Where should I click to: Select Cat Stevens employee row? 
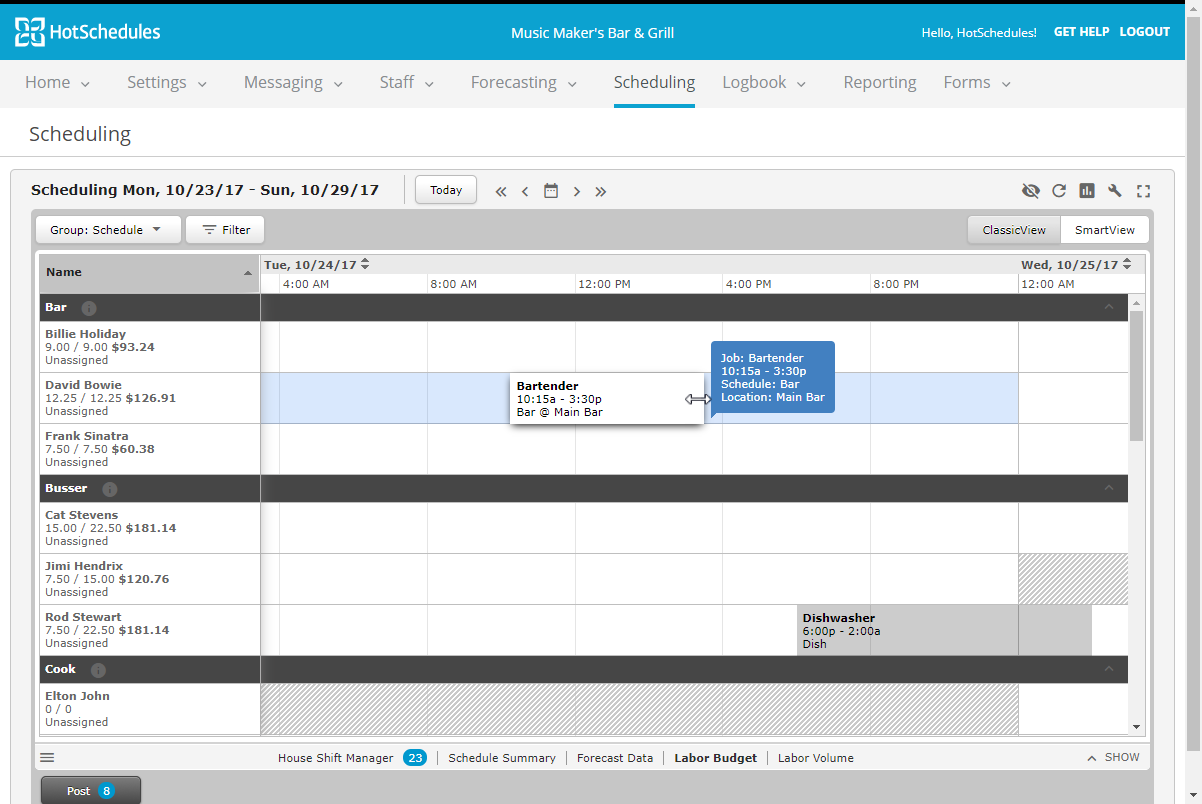pyautogui.click(x=150, y=528)
